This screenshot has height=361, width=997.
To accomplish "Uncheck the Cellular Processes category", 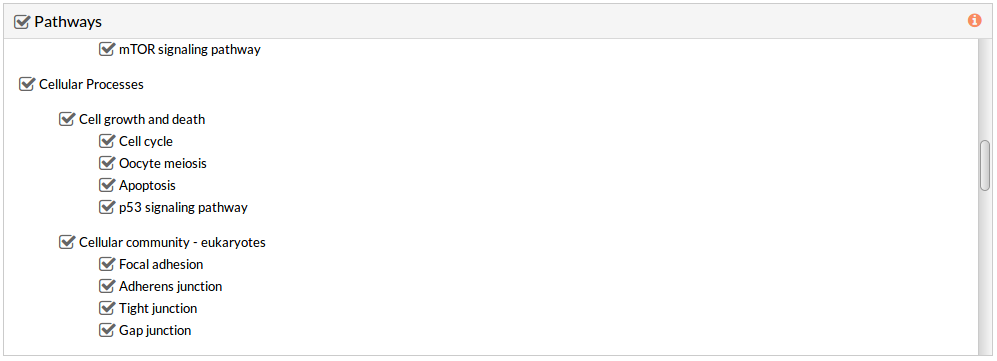I will tap(27, 84).
